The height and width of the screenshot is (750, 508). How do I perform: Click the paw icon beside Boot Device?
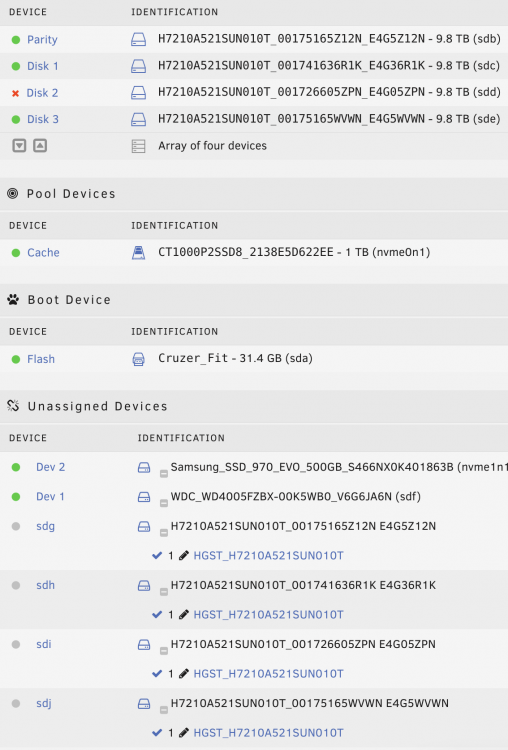[13, 300]
